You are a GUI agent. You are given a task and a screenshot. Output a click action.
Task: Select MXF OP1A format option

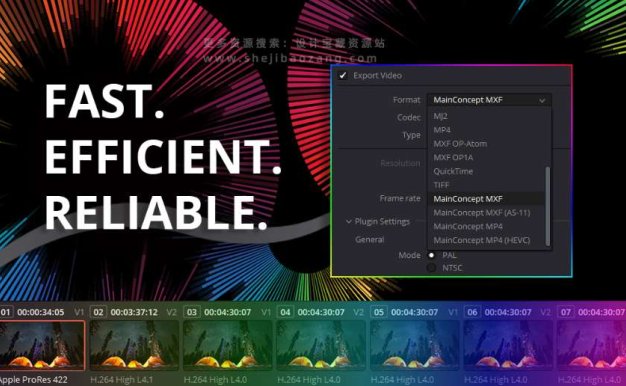(x=453, y=158)
